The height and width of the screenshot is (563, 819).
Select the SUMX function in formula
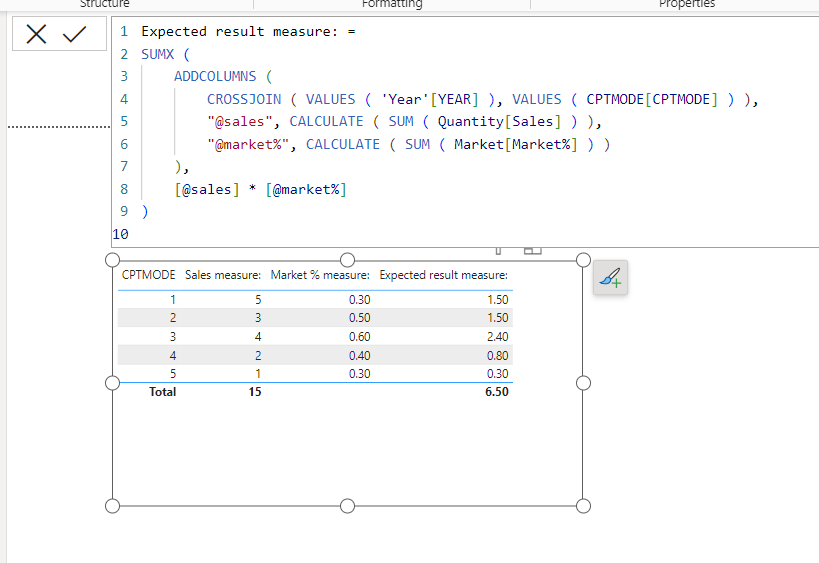[x=157, y=54]
